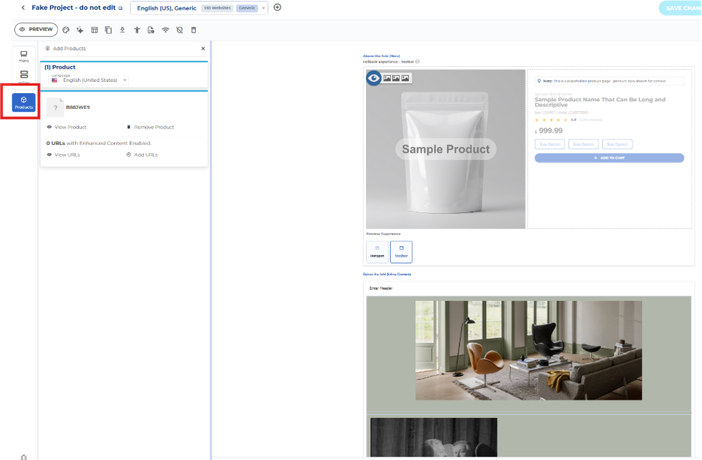Select the Hotspot preview experience option
This screenshot has width=702, height=460.
click(377, 252)
